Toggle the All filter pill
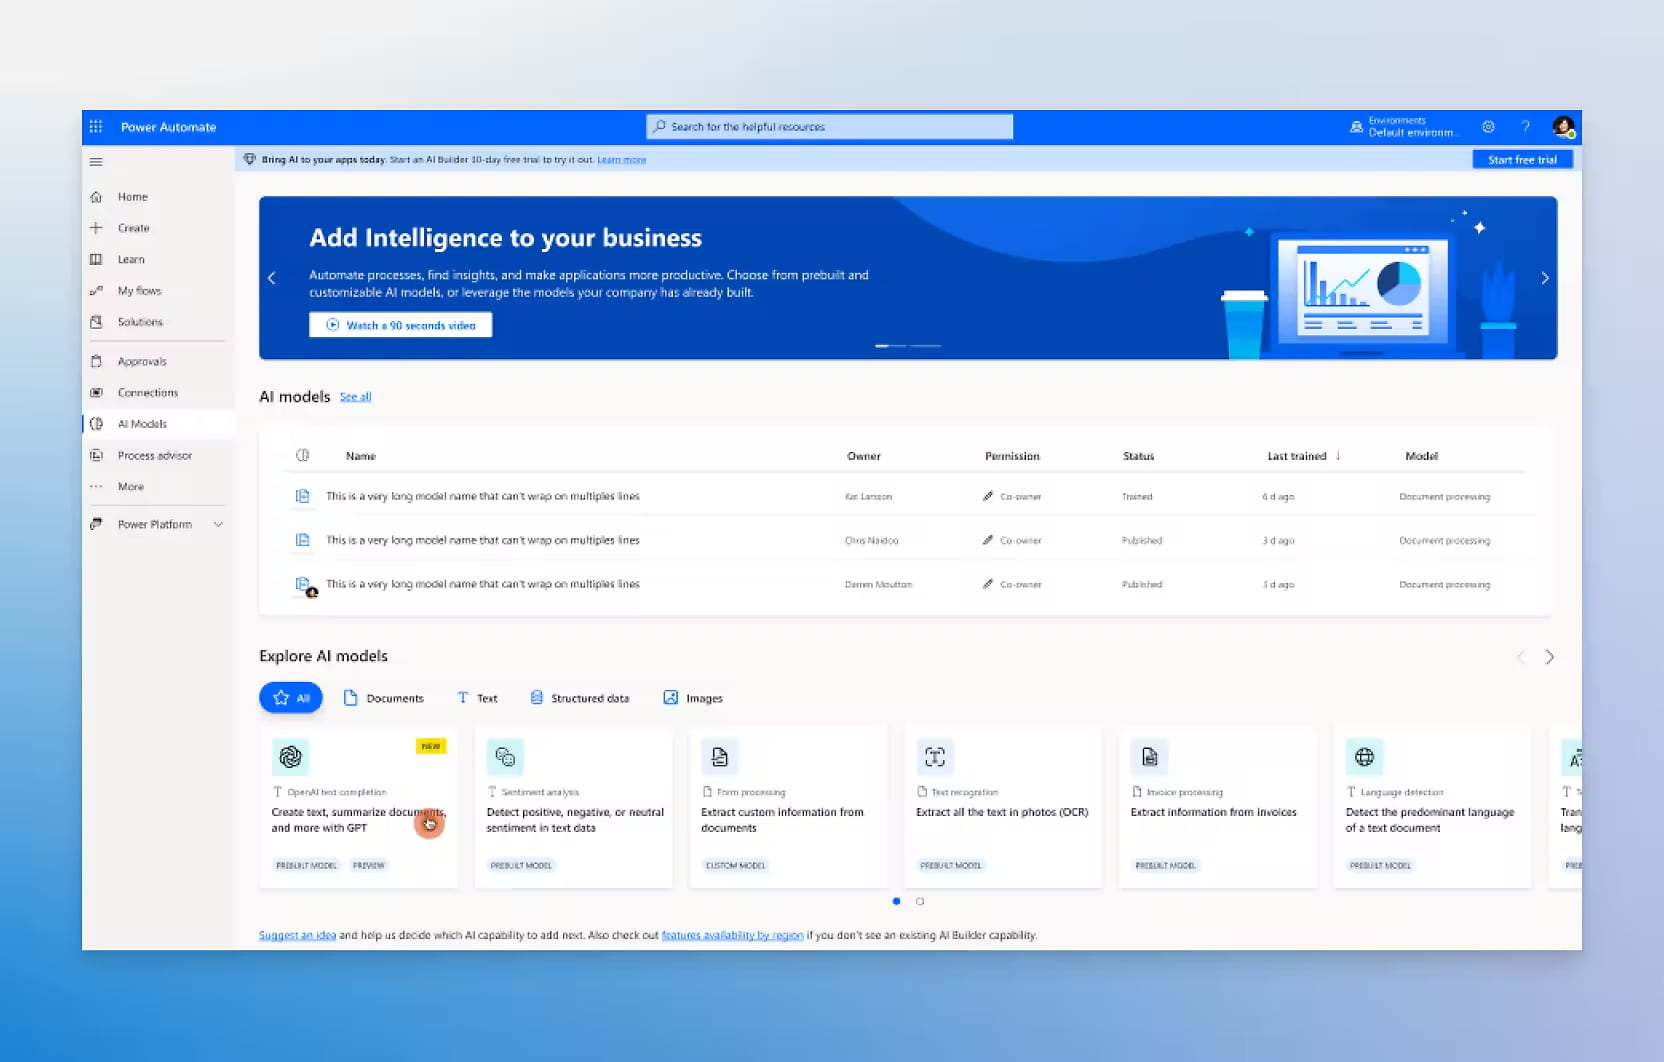Viewport: 1664px width, 1062px height. click(291, 698)
